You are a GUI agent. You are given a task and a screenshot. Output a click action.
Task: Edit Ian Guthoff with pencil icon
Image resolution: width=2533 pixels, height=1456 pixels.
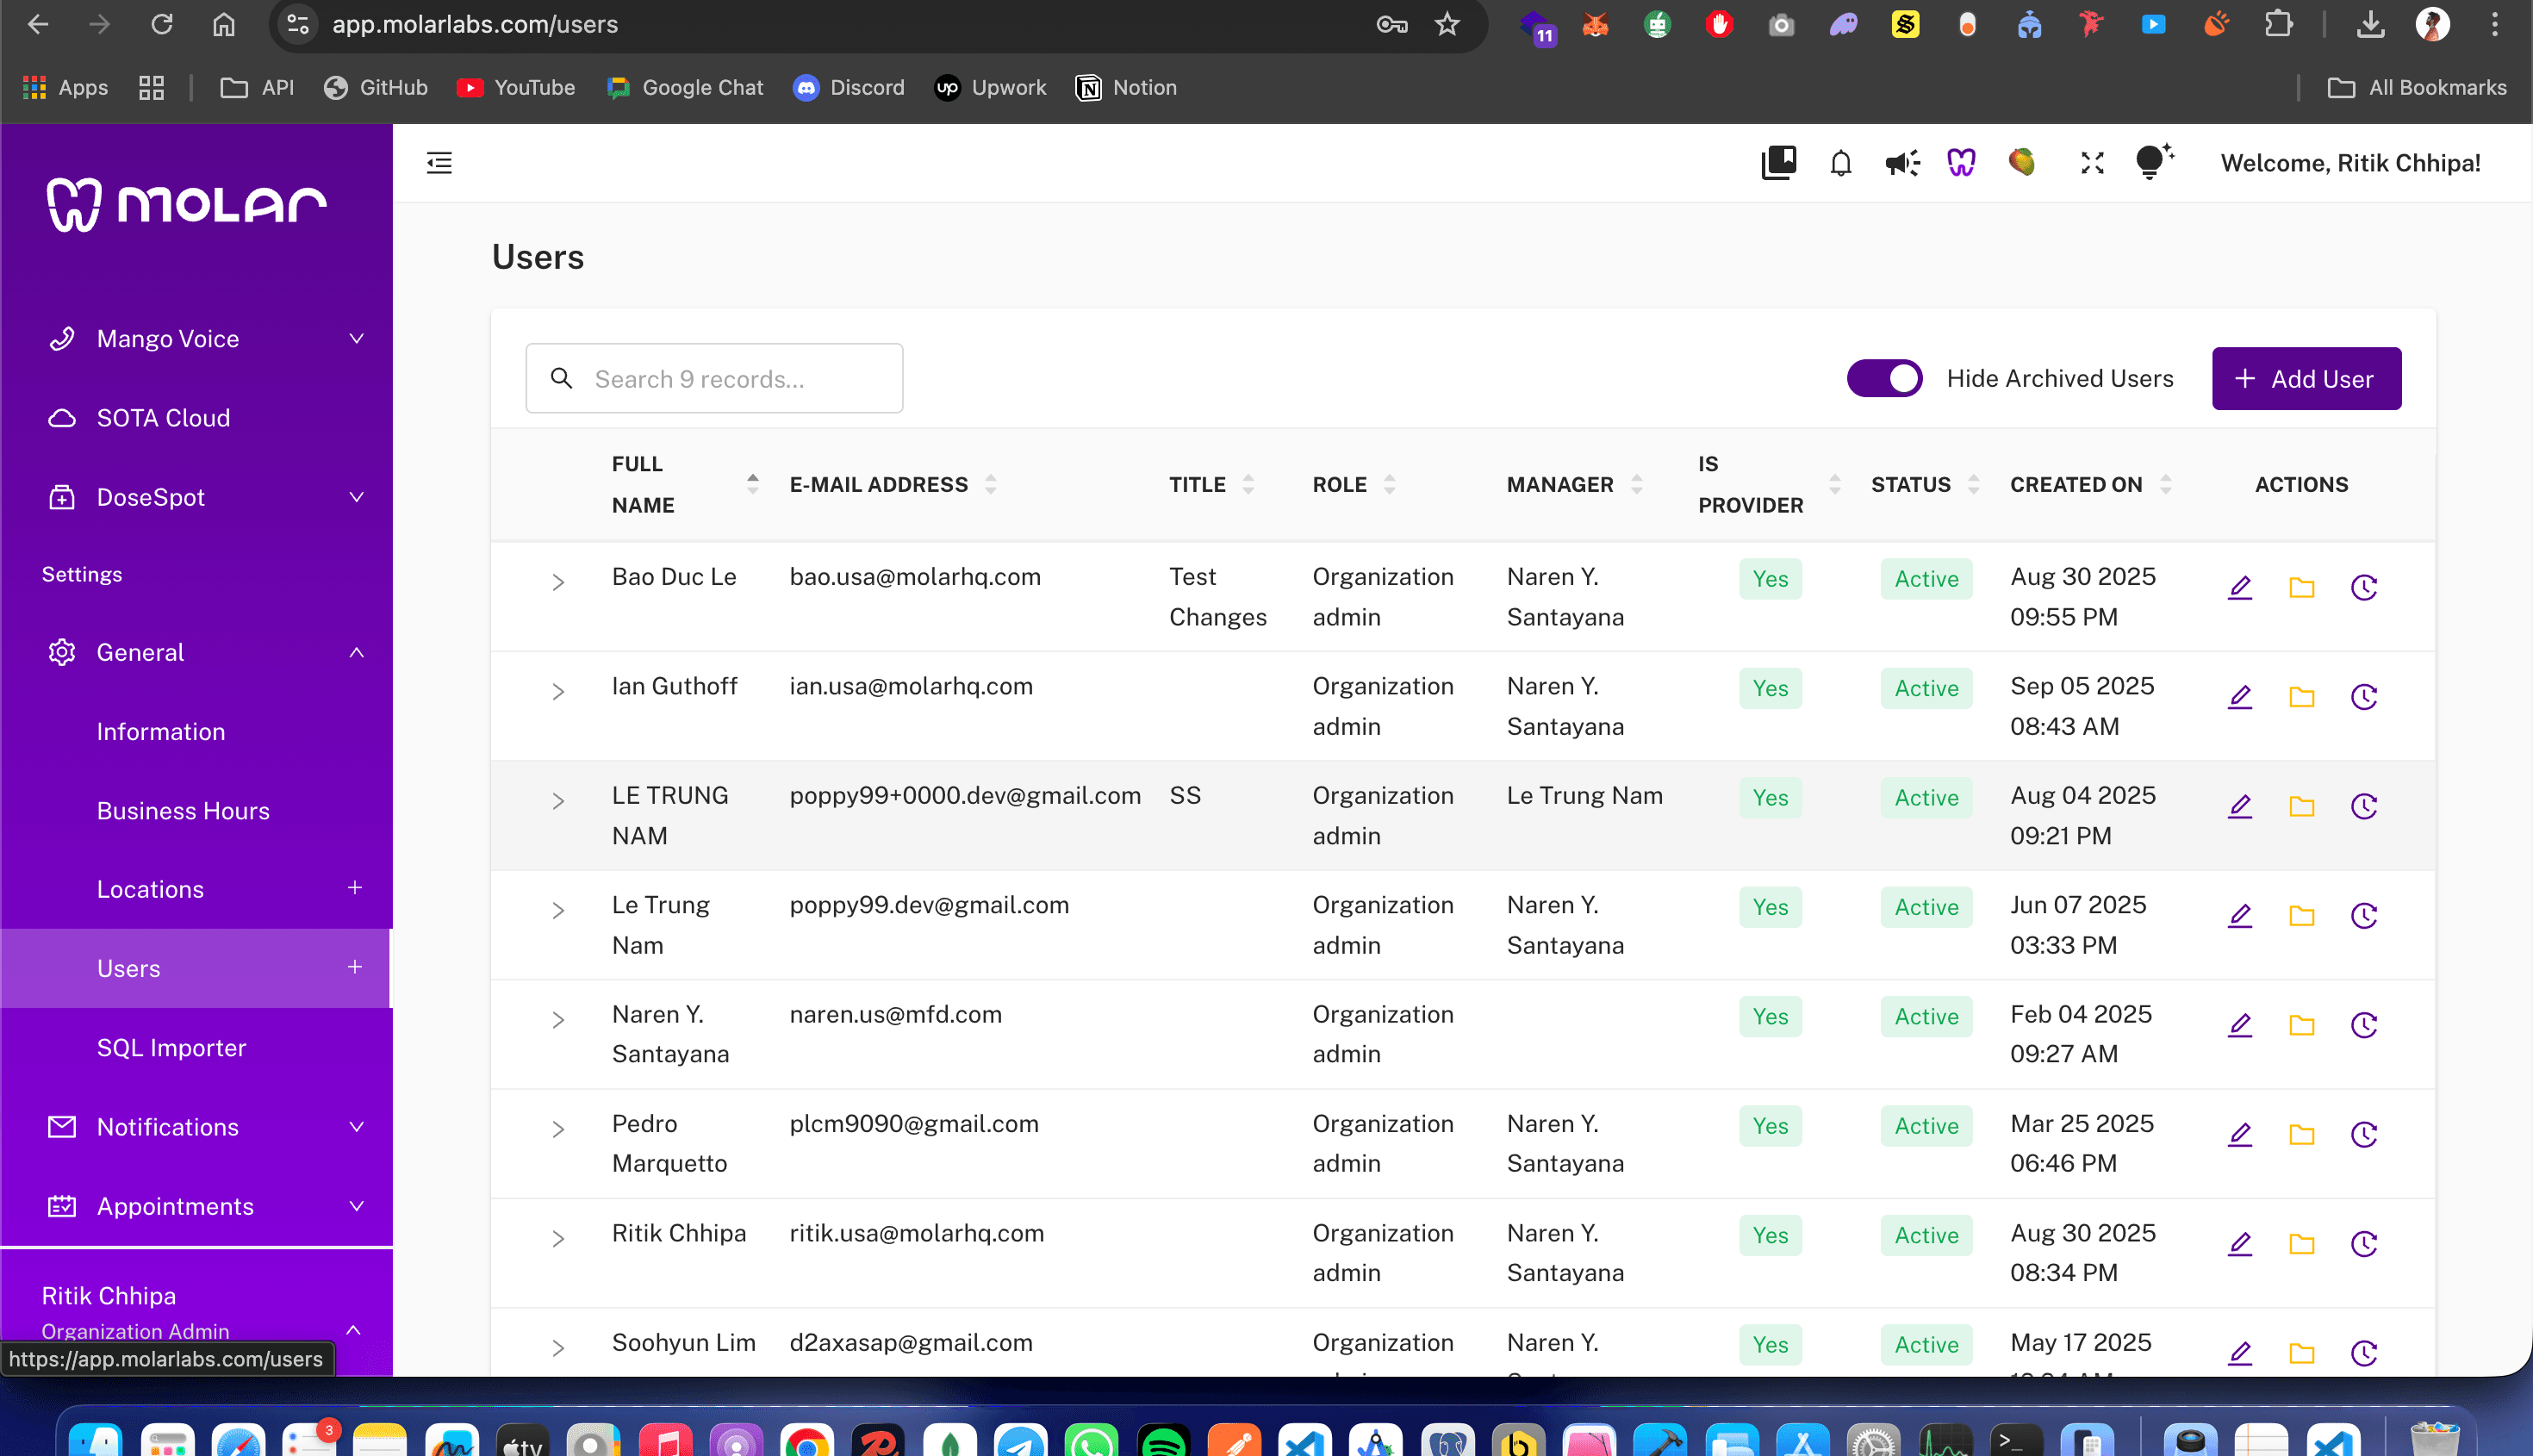(x=2240, y=696)
